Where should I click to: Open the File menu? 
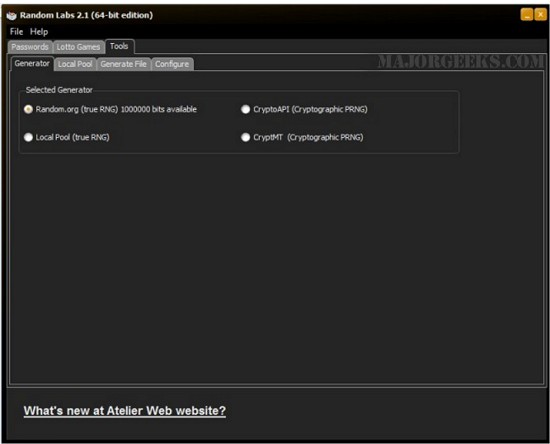pos(16,32)
